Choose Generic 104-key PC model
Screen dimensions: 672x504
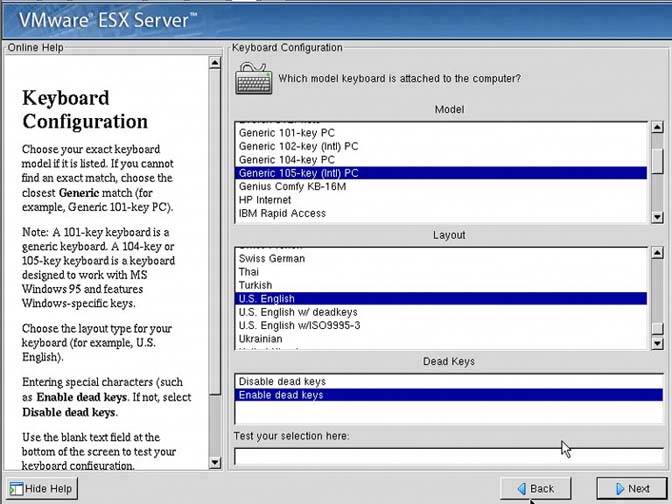pos(441,160)
